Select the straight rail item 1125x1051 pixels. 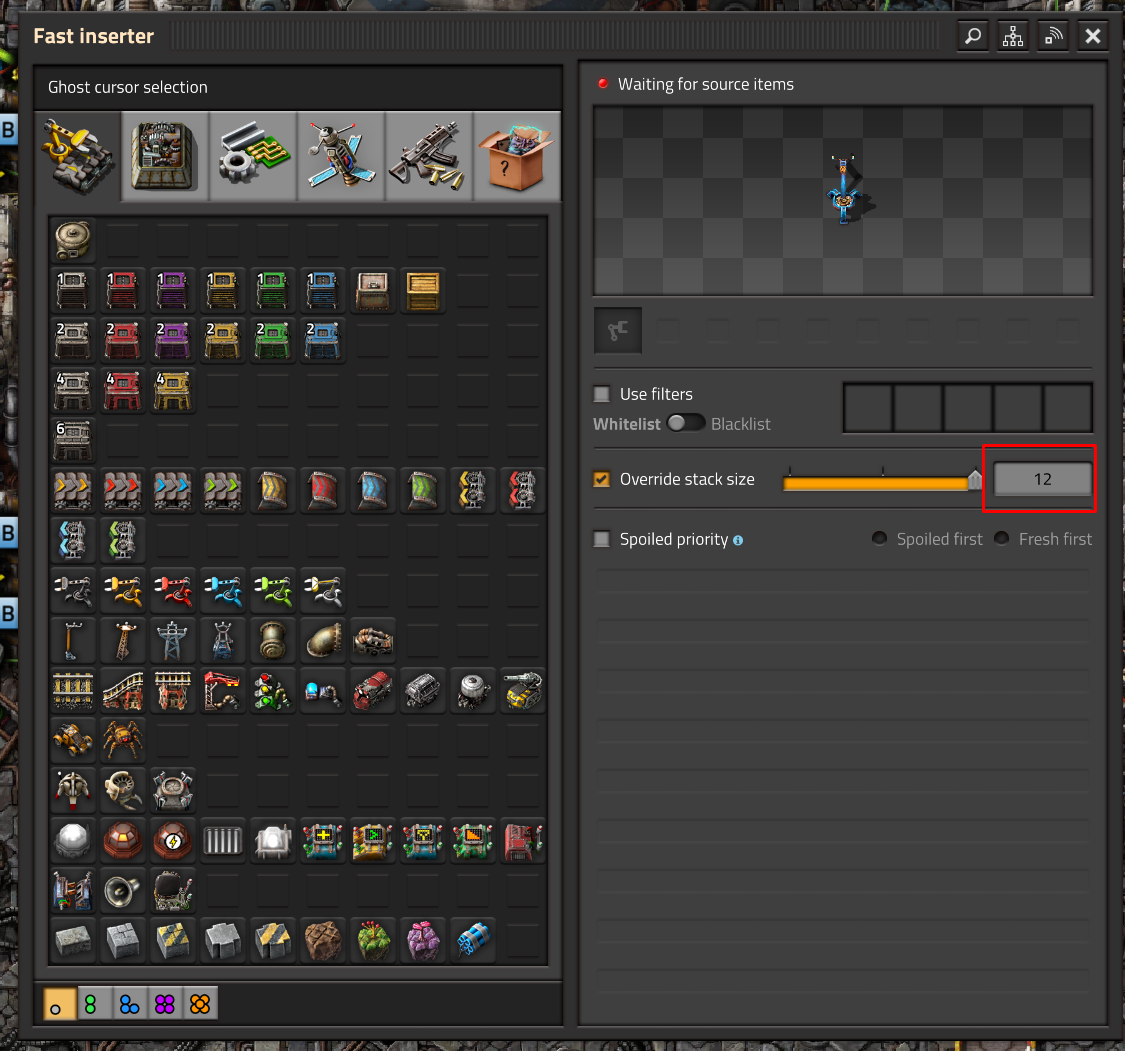(x=72, y=691)
